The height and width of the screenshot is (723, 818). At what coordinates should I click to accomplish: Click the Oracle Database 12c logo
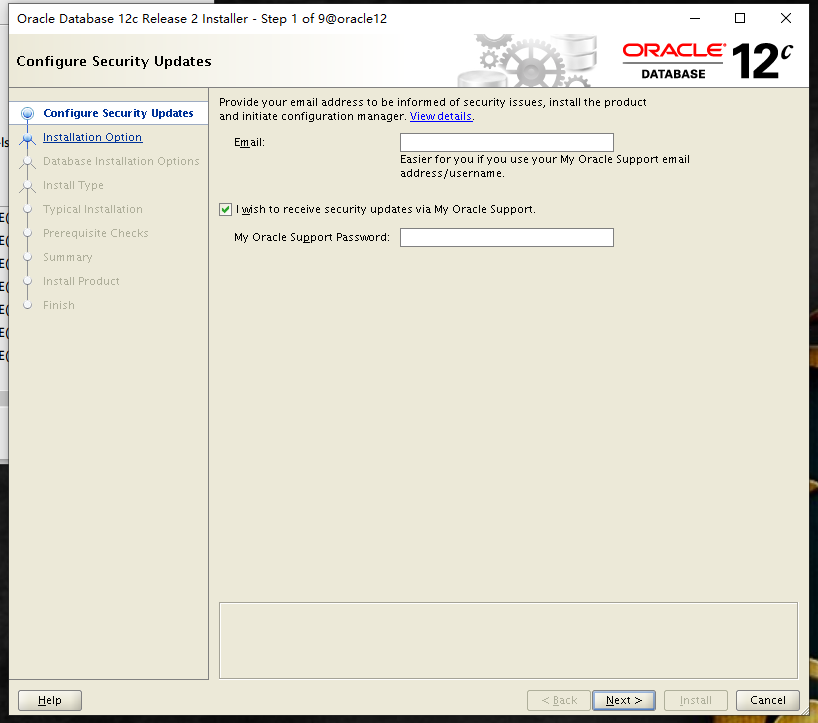707,61
